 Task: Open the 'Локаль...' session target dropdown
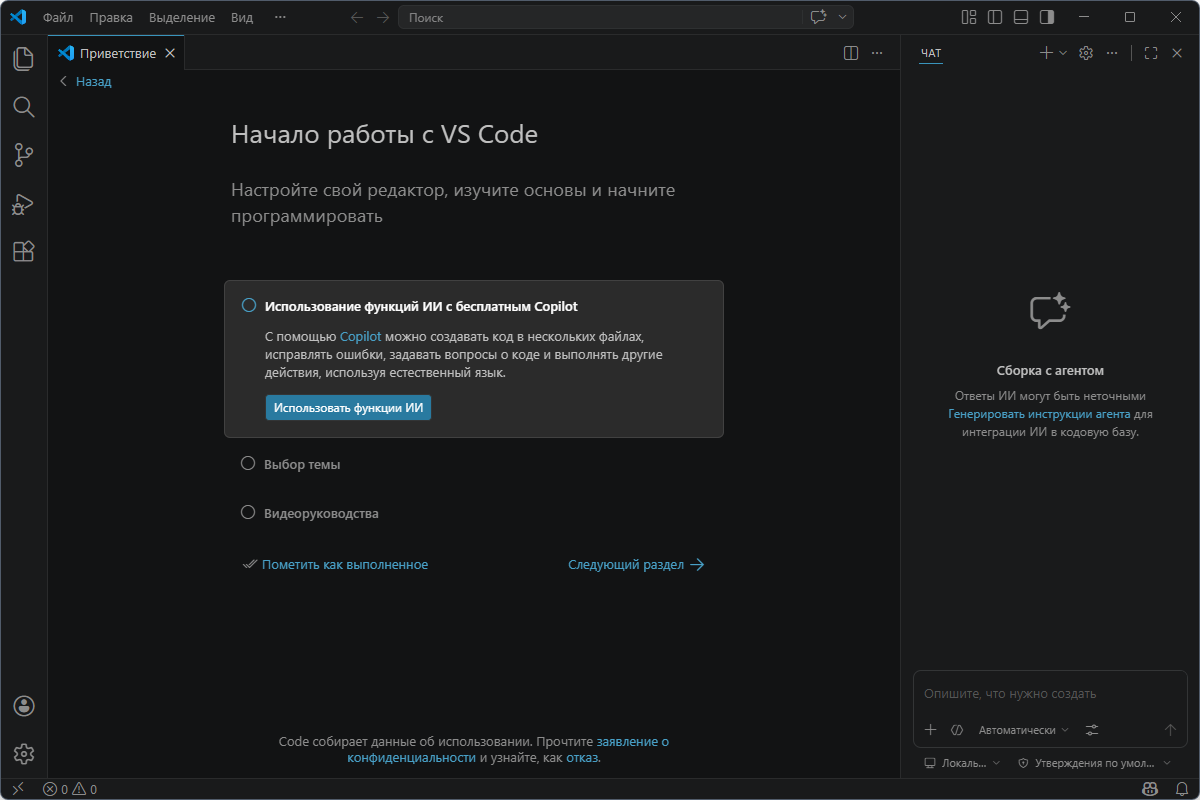click(x=962, y=763)
